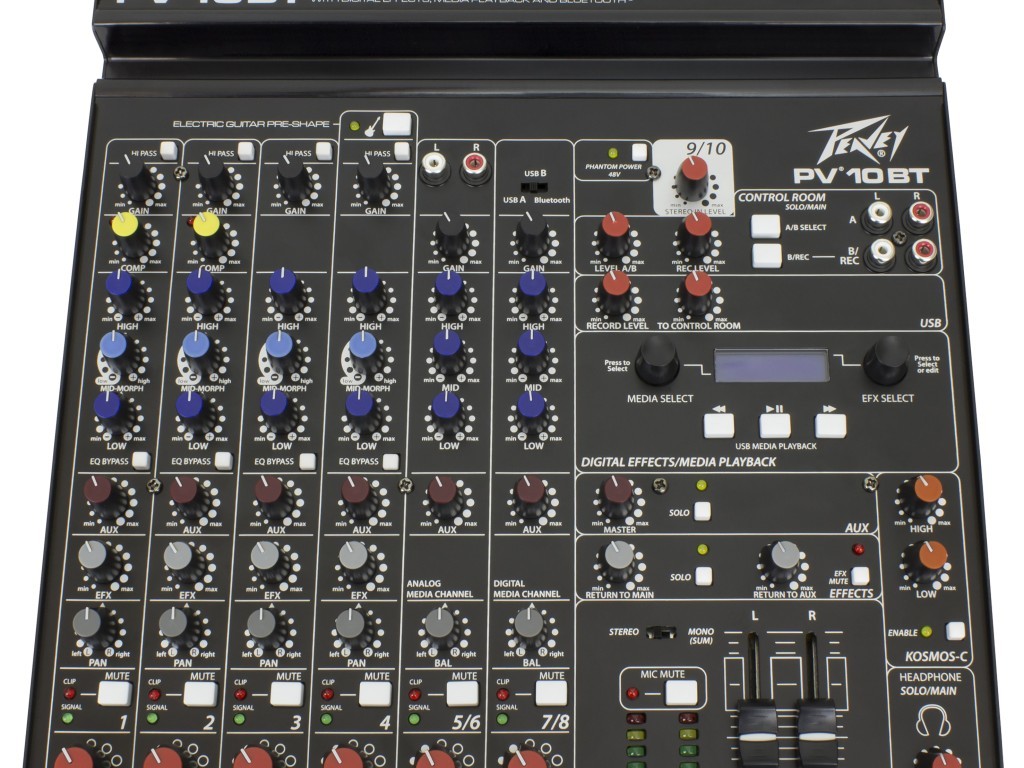Click the headphone icon
The width and height of the screenshot is (1024, 768).
pos(932,721)
